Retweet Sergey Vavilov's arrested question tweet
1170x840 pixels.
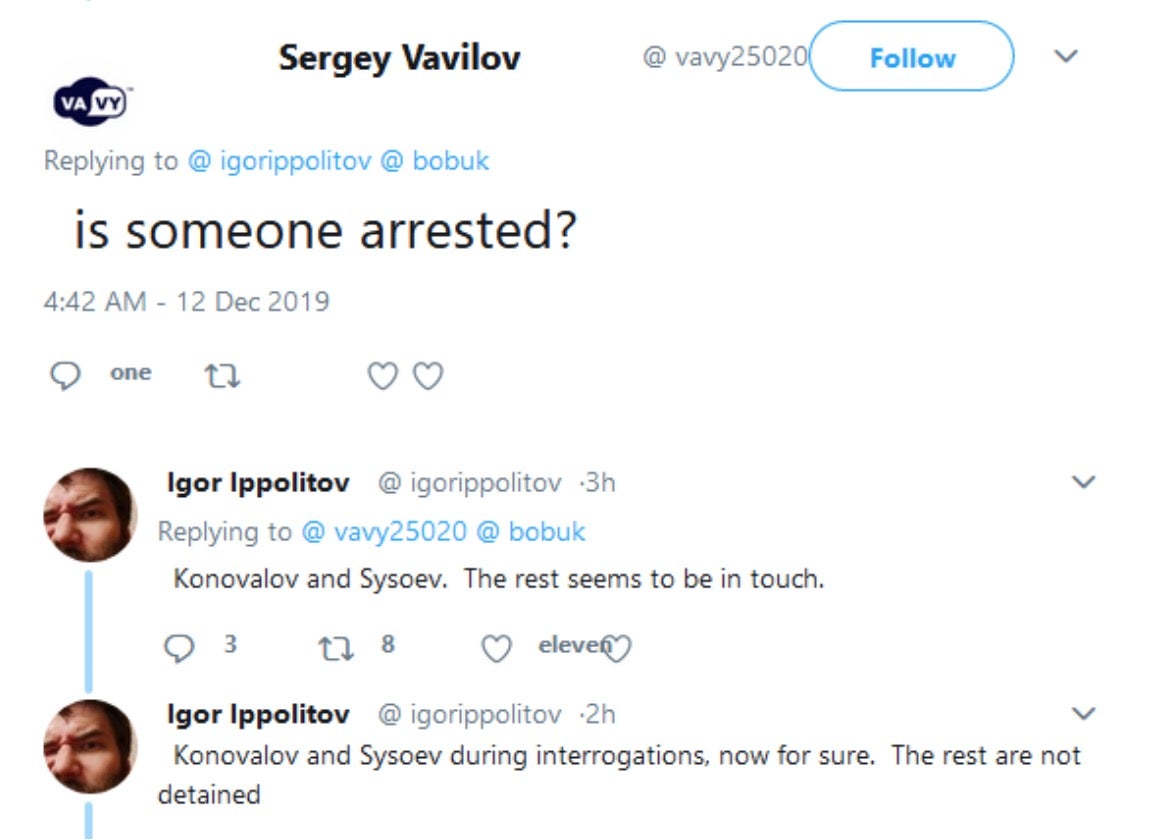(x=221, y=376)
